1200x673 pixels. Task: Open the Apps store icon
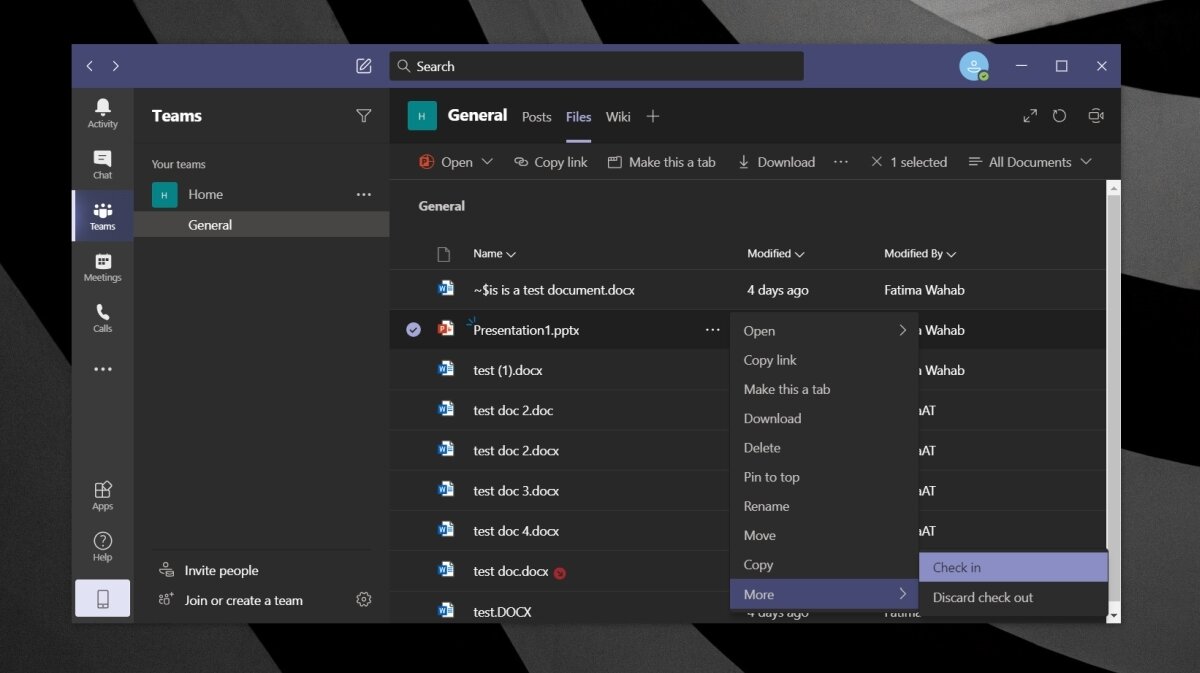[102, 495]
